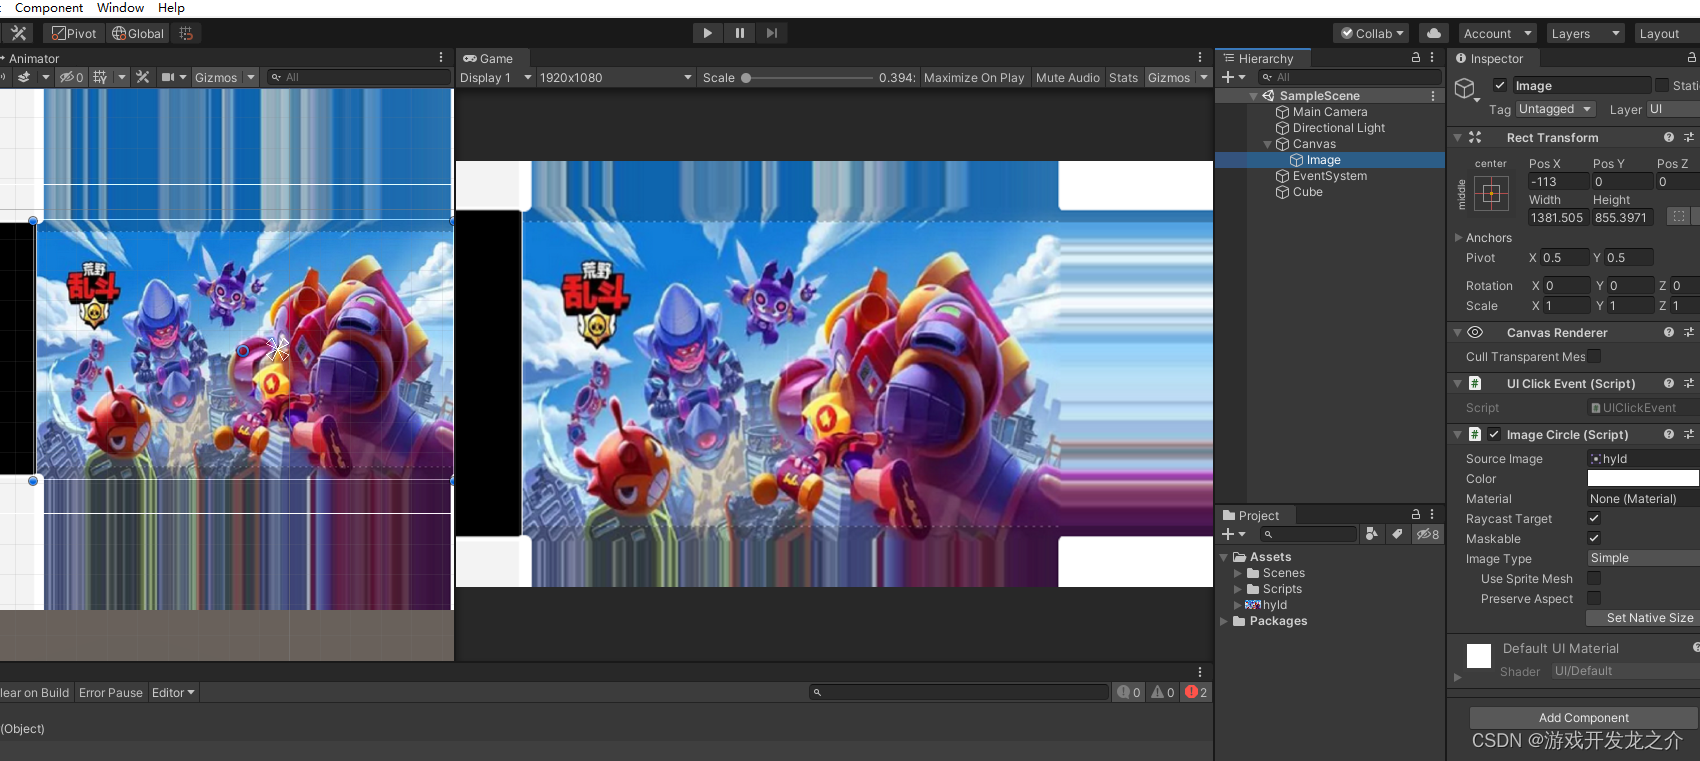Screen dimensions: 1700x761
Task: Select EventSystem in the Hierarchy
Action: click(x=1329, y=176)
